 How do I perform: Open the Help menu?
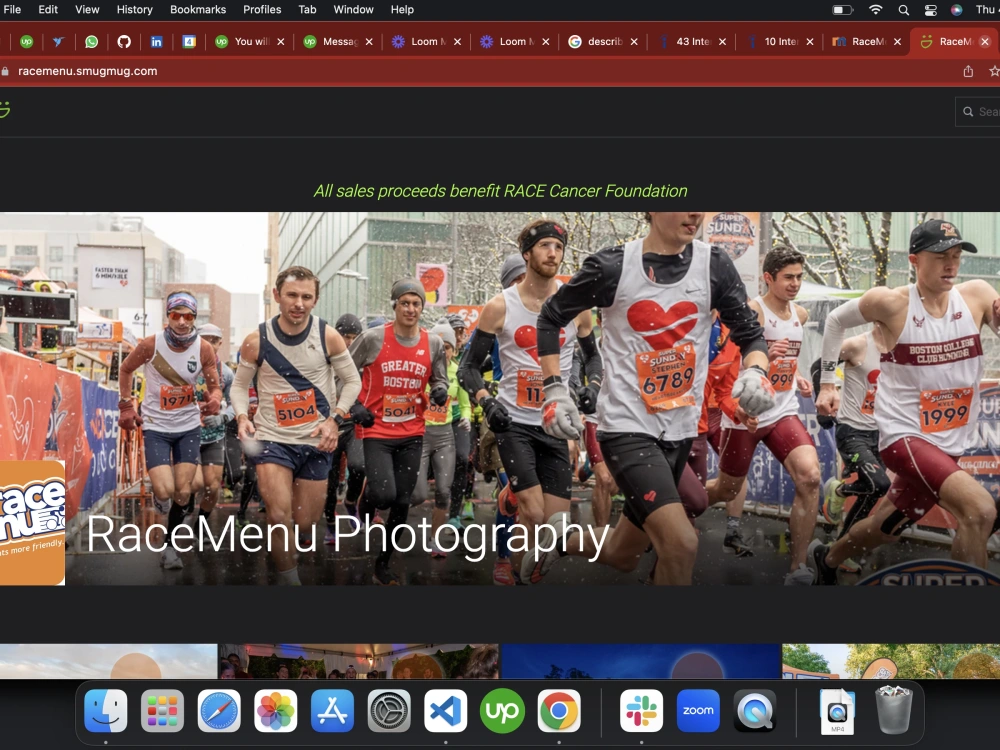[x=402, y=10]
